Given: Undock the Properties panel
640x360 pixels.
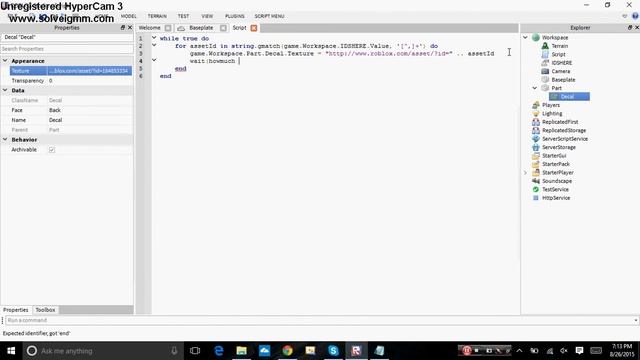Looking at the screenshot, I should point(122,27).
